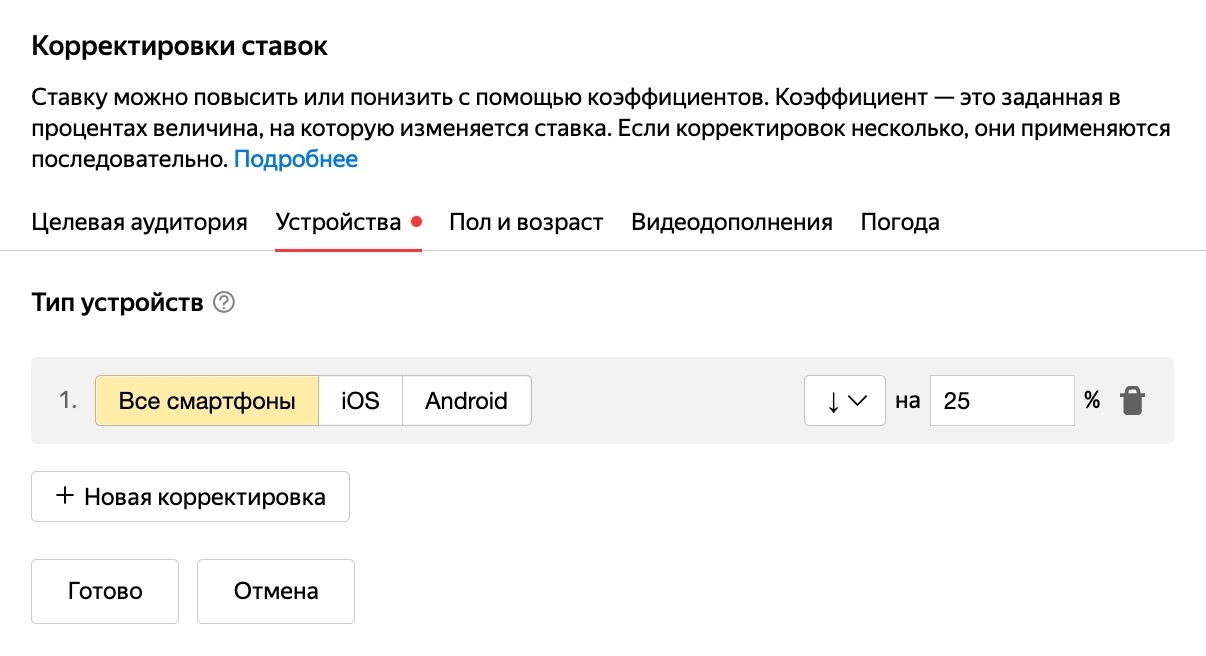
Task: Open the increase/decrease direction dropdown
Action: [x=845, y=400]
